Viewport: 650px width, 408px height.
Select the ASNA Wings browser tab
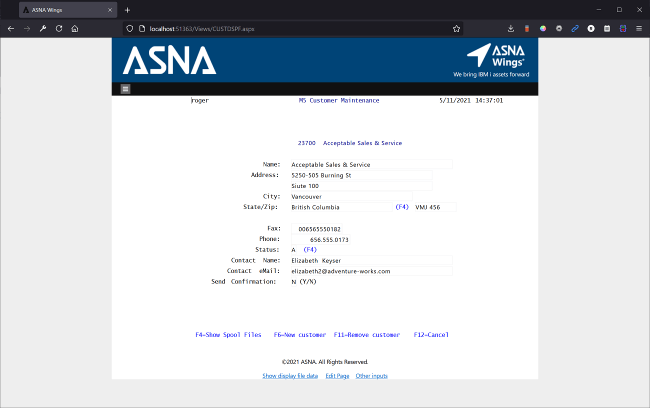[62, 9]
